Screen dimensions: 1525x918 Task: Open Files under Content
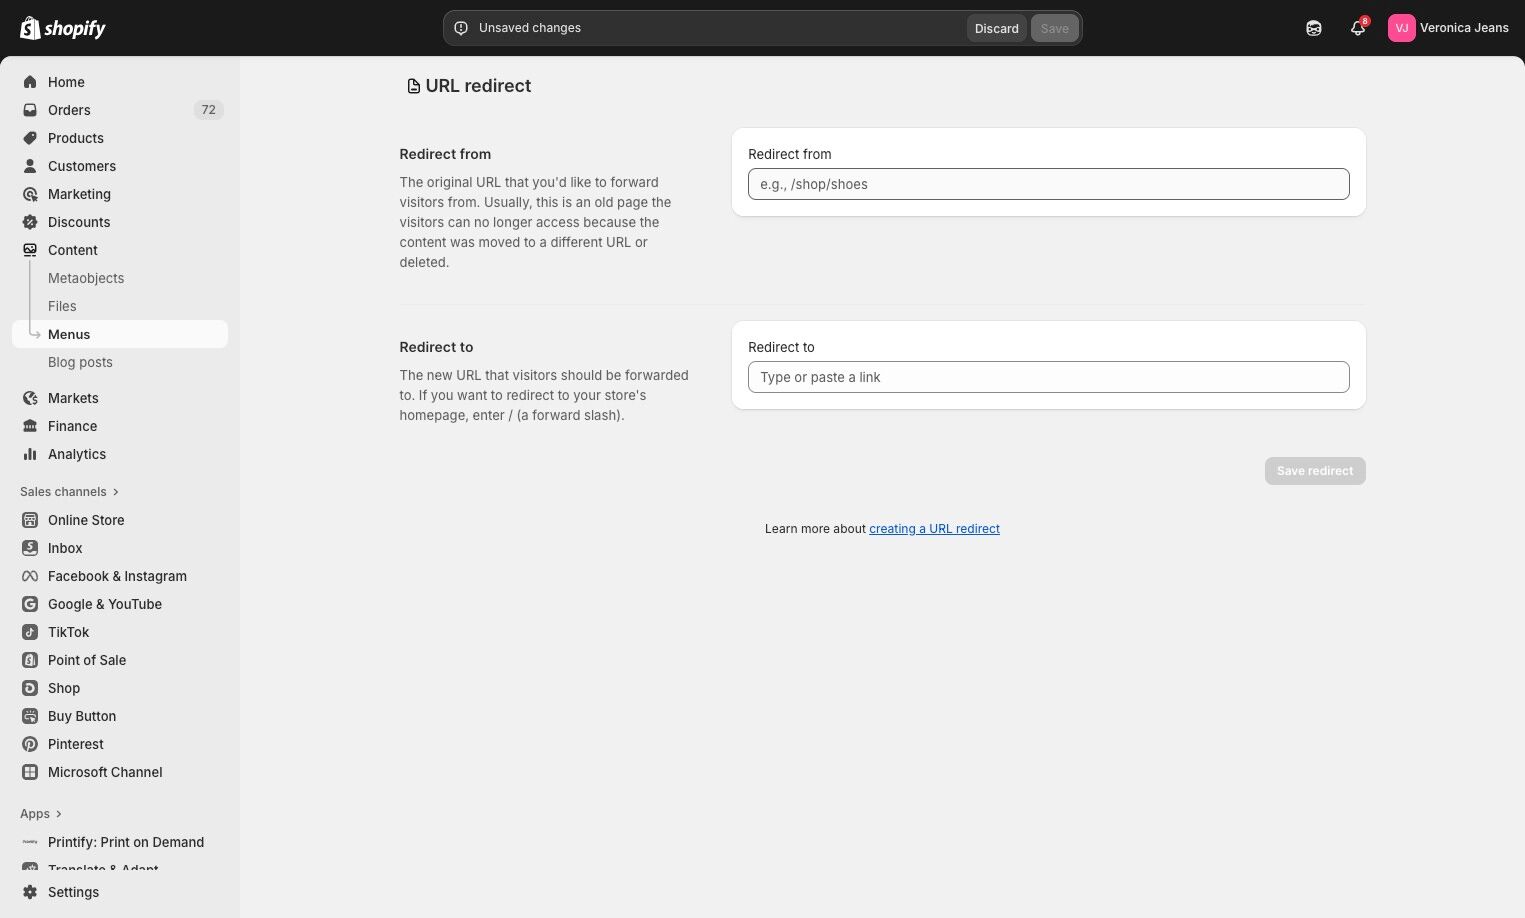pyautogui.click(x=62, y=306)
